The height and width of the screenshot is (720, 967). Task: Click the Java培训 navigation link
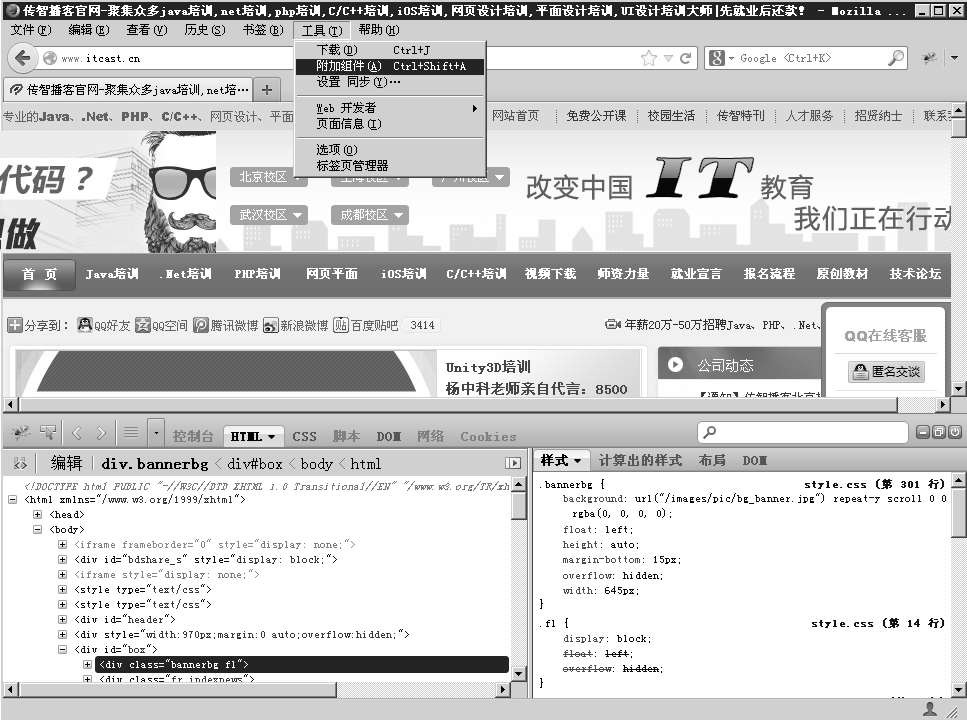(112, 274)
